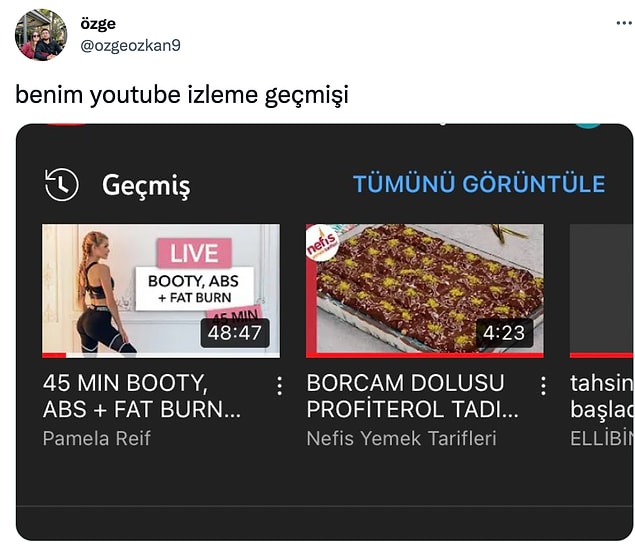Viewport: 635px width, 544px height.
Task: Open the Pamela Reif channel name
Action: coord(96,438)
